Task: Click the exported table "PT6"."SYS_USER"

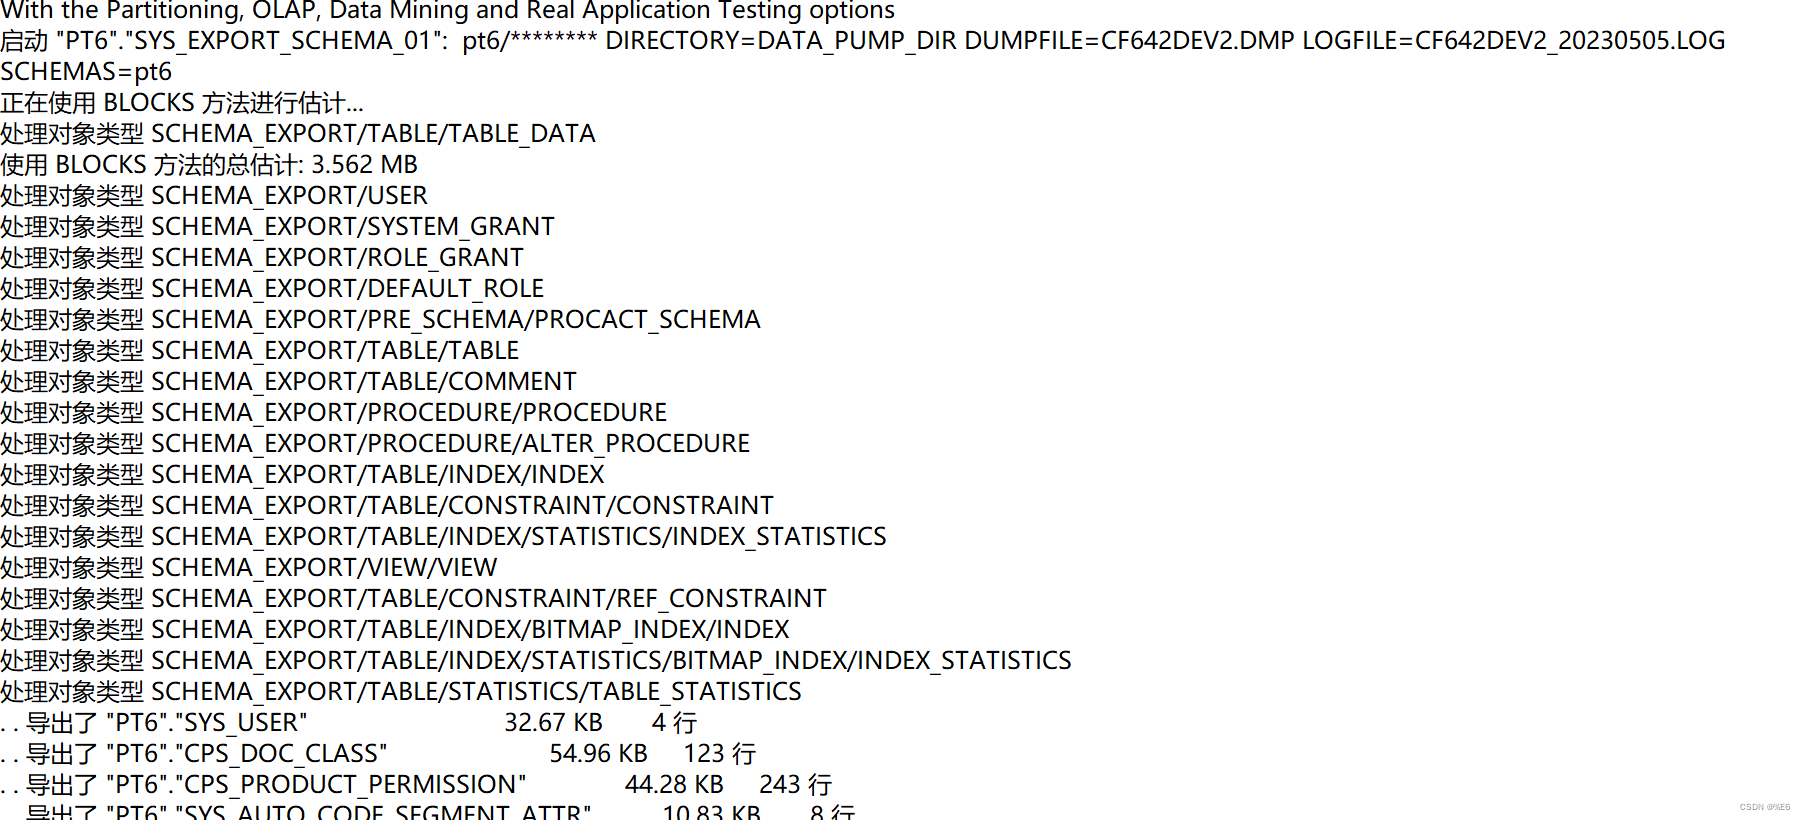Action: pos(207,723)
